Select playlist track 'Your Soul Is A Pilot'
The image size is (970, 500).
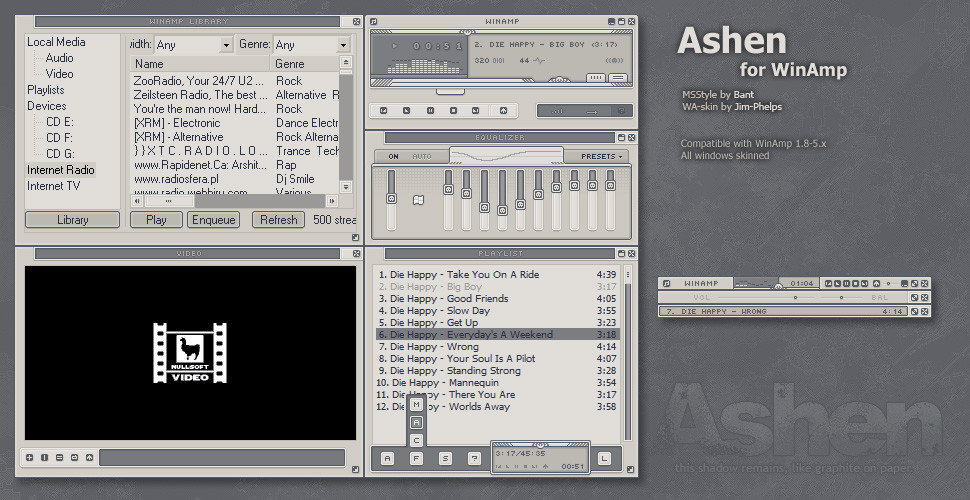[x=497, y=359]
